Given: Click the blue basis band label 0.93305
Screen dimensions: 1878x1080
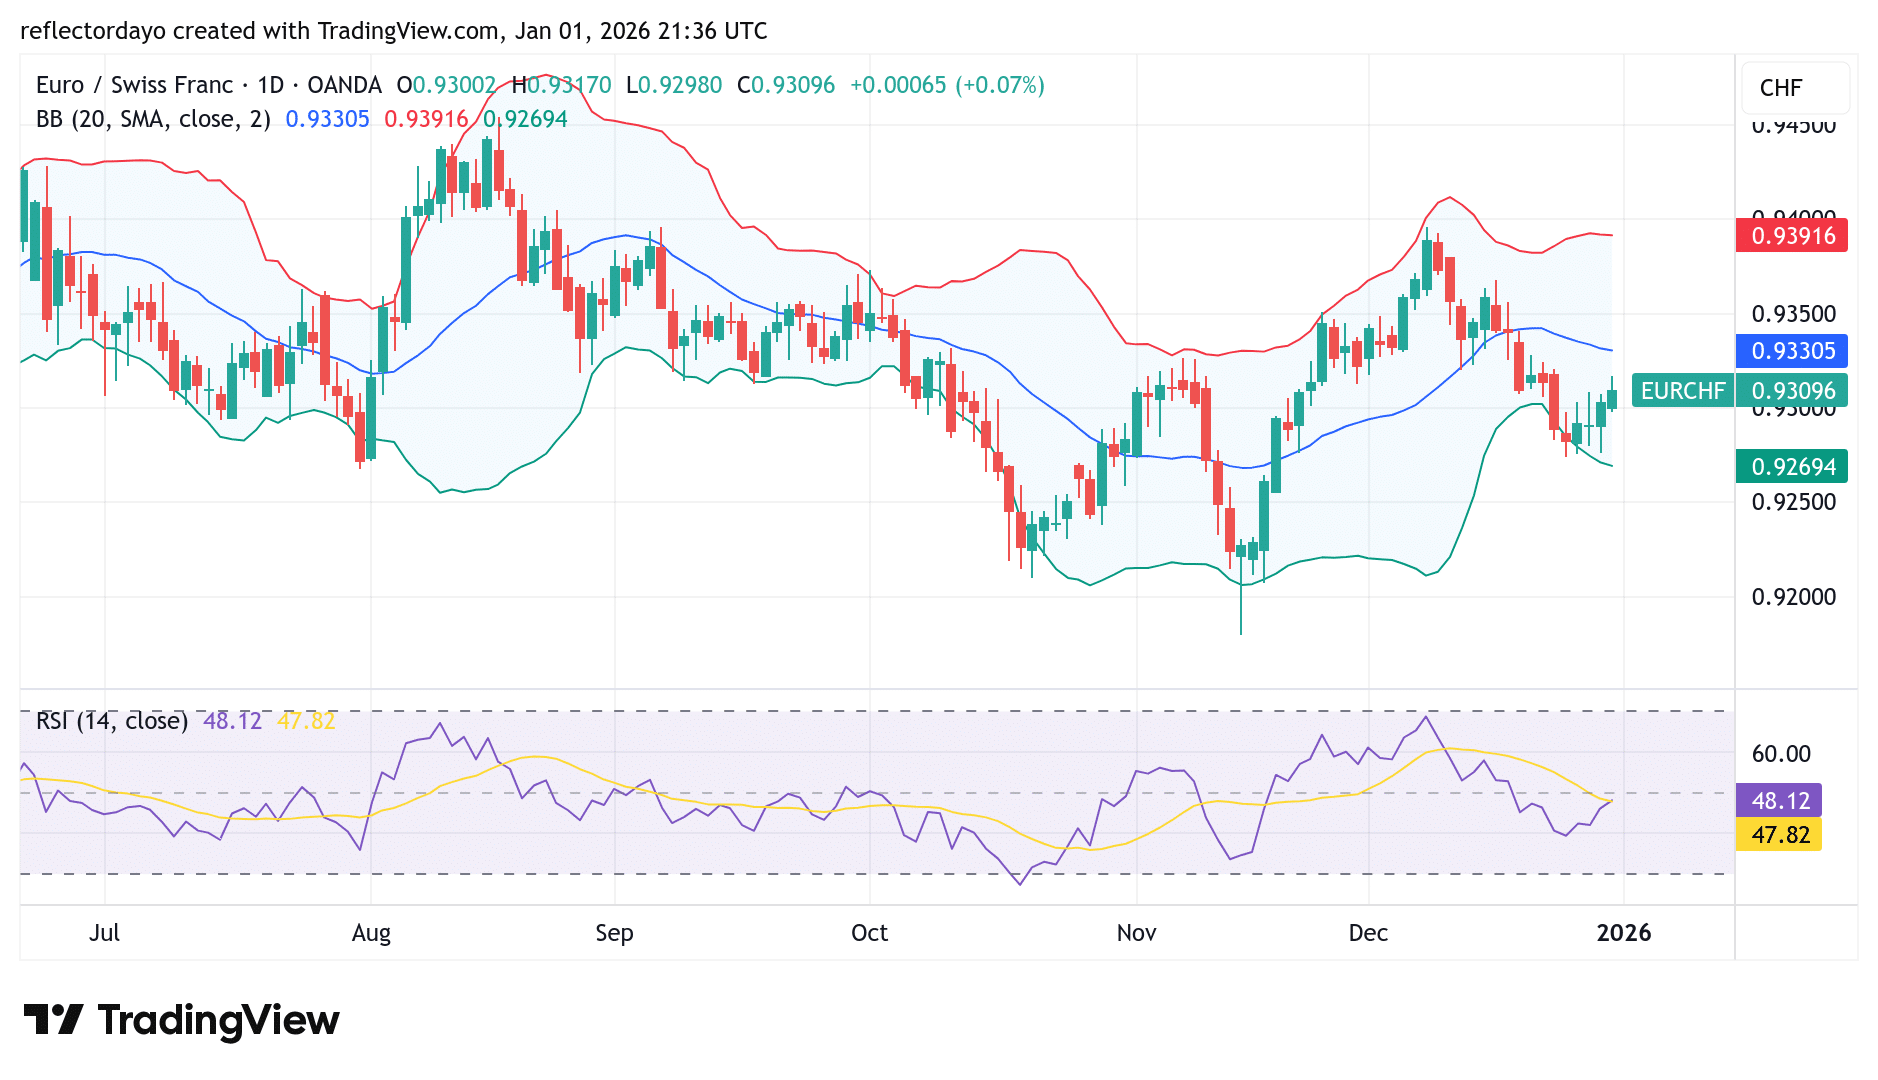Looking at the screenshot, I should (x=1791, y=352).
